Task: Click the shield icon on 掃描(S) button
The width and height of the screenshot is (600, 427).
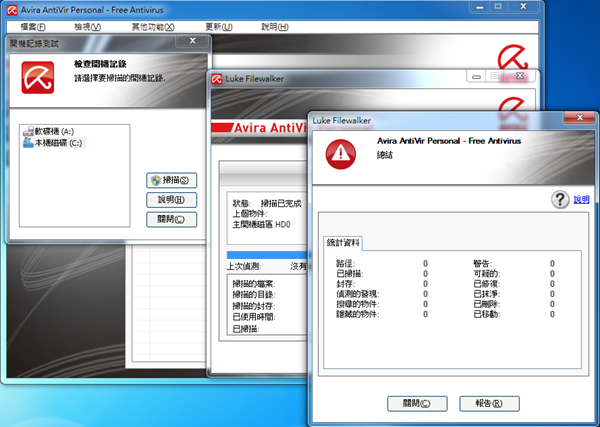Action: click(155, 181)
